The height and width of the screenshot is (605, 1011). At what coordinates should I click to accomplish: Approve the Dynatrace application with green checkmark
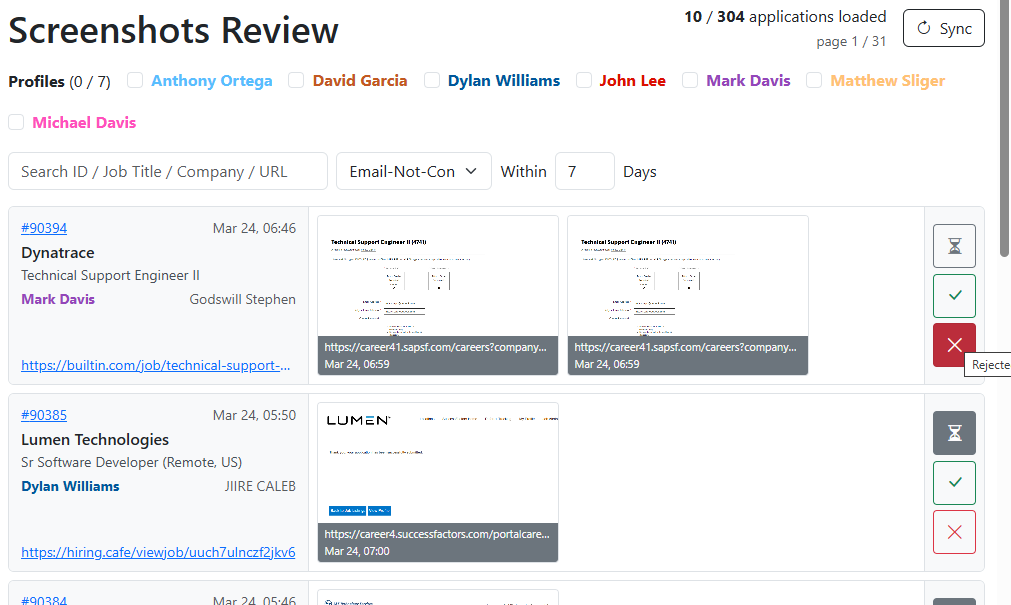954,295
